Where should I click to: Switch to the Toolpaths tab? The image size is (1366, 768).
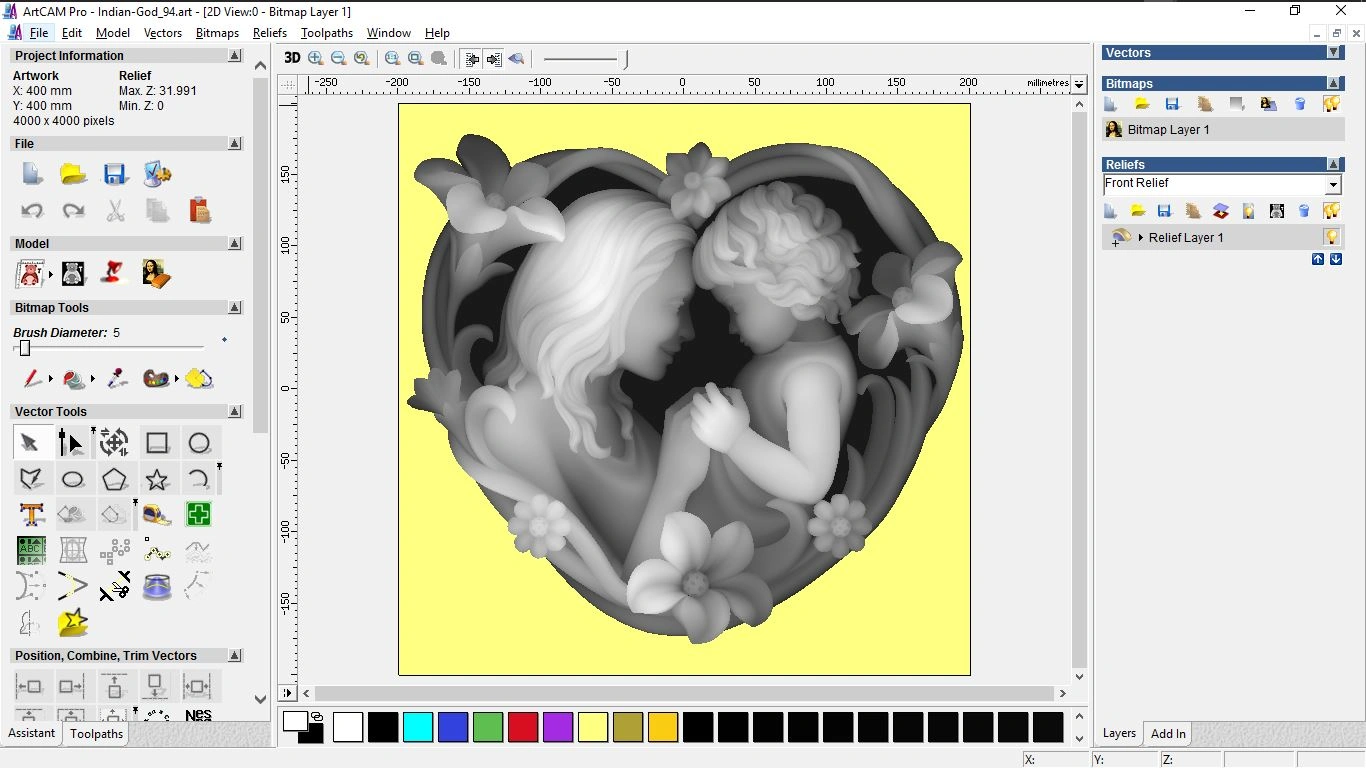click(x=96, y=734)
